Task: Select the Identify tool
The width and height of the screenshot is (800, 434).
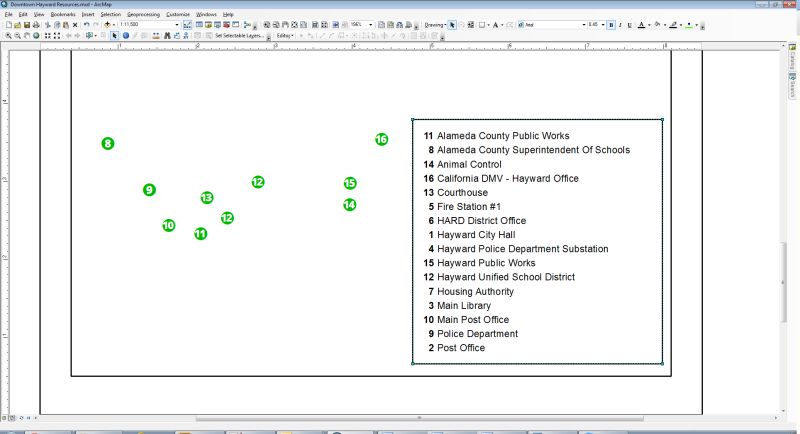Action: point(126,36)
